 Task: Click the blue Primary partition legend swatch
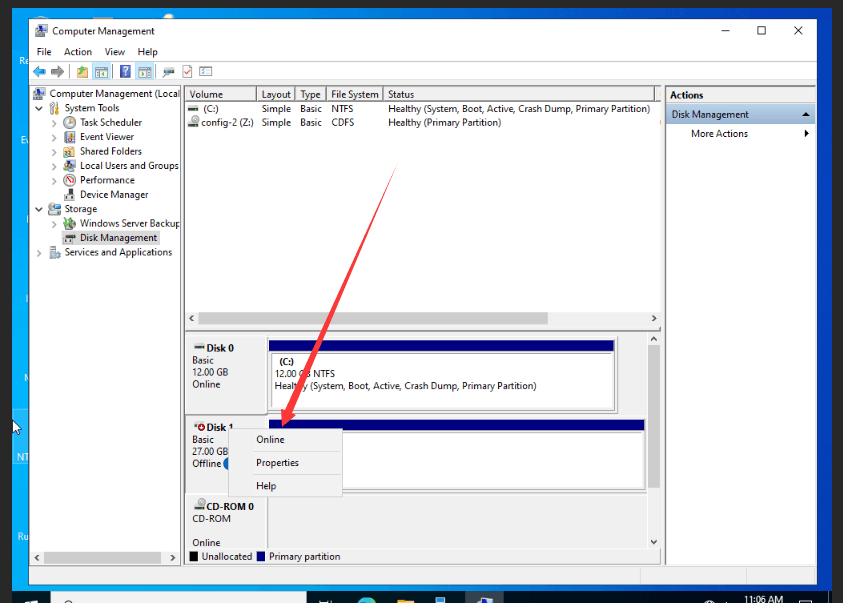(x=261, y=556)
